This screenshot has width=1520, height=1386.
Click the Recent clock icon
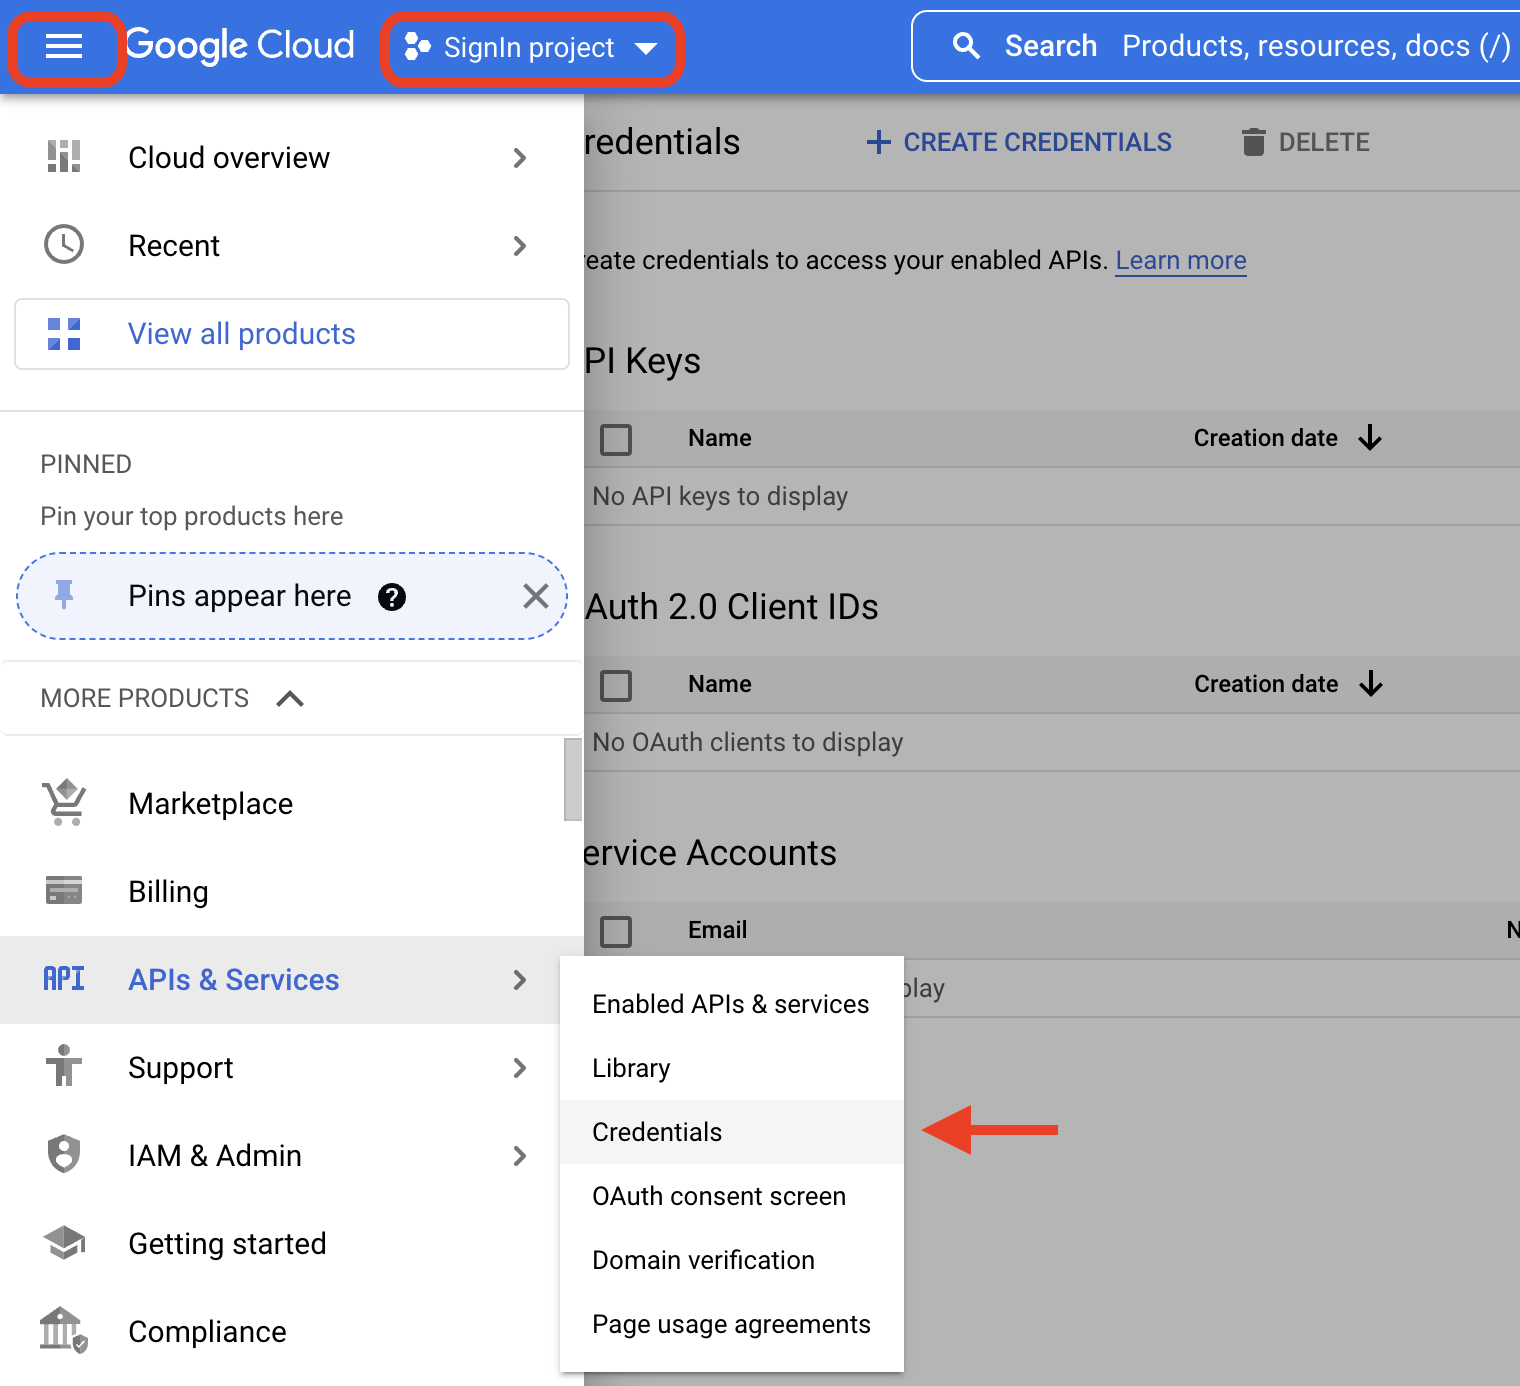point(64,245)
